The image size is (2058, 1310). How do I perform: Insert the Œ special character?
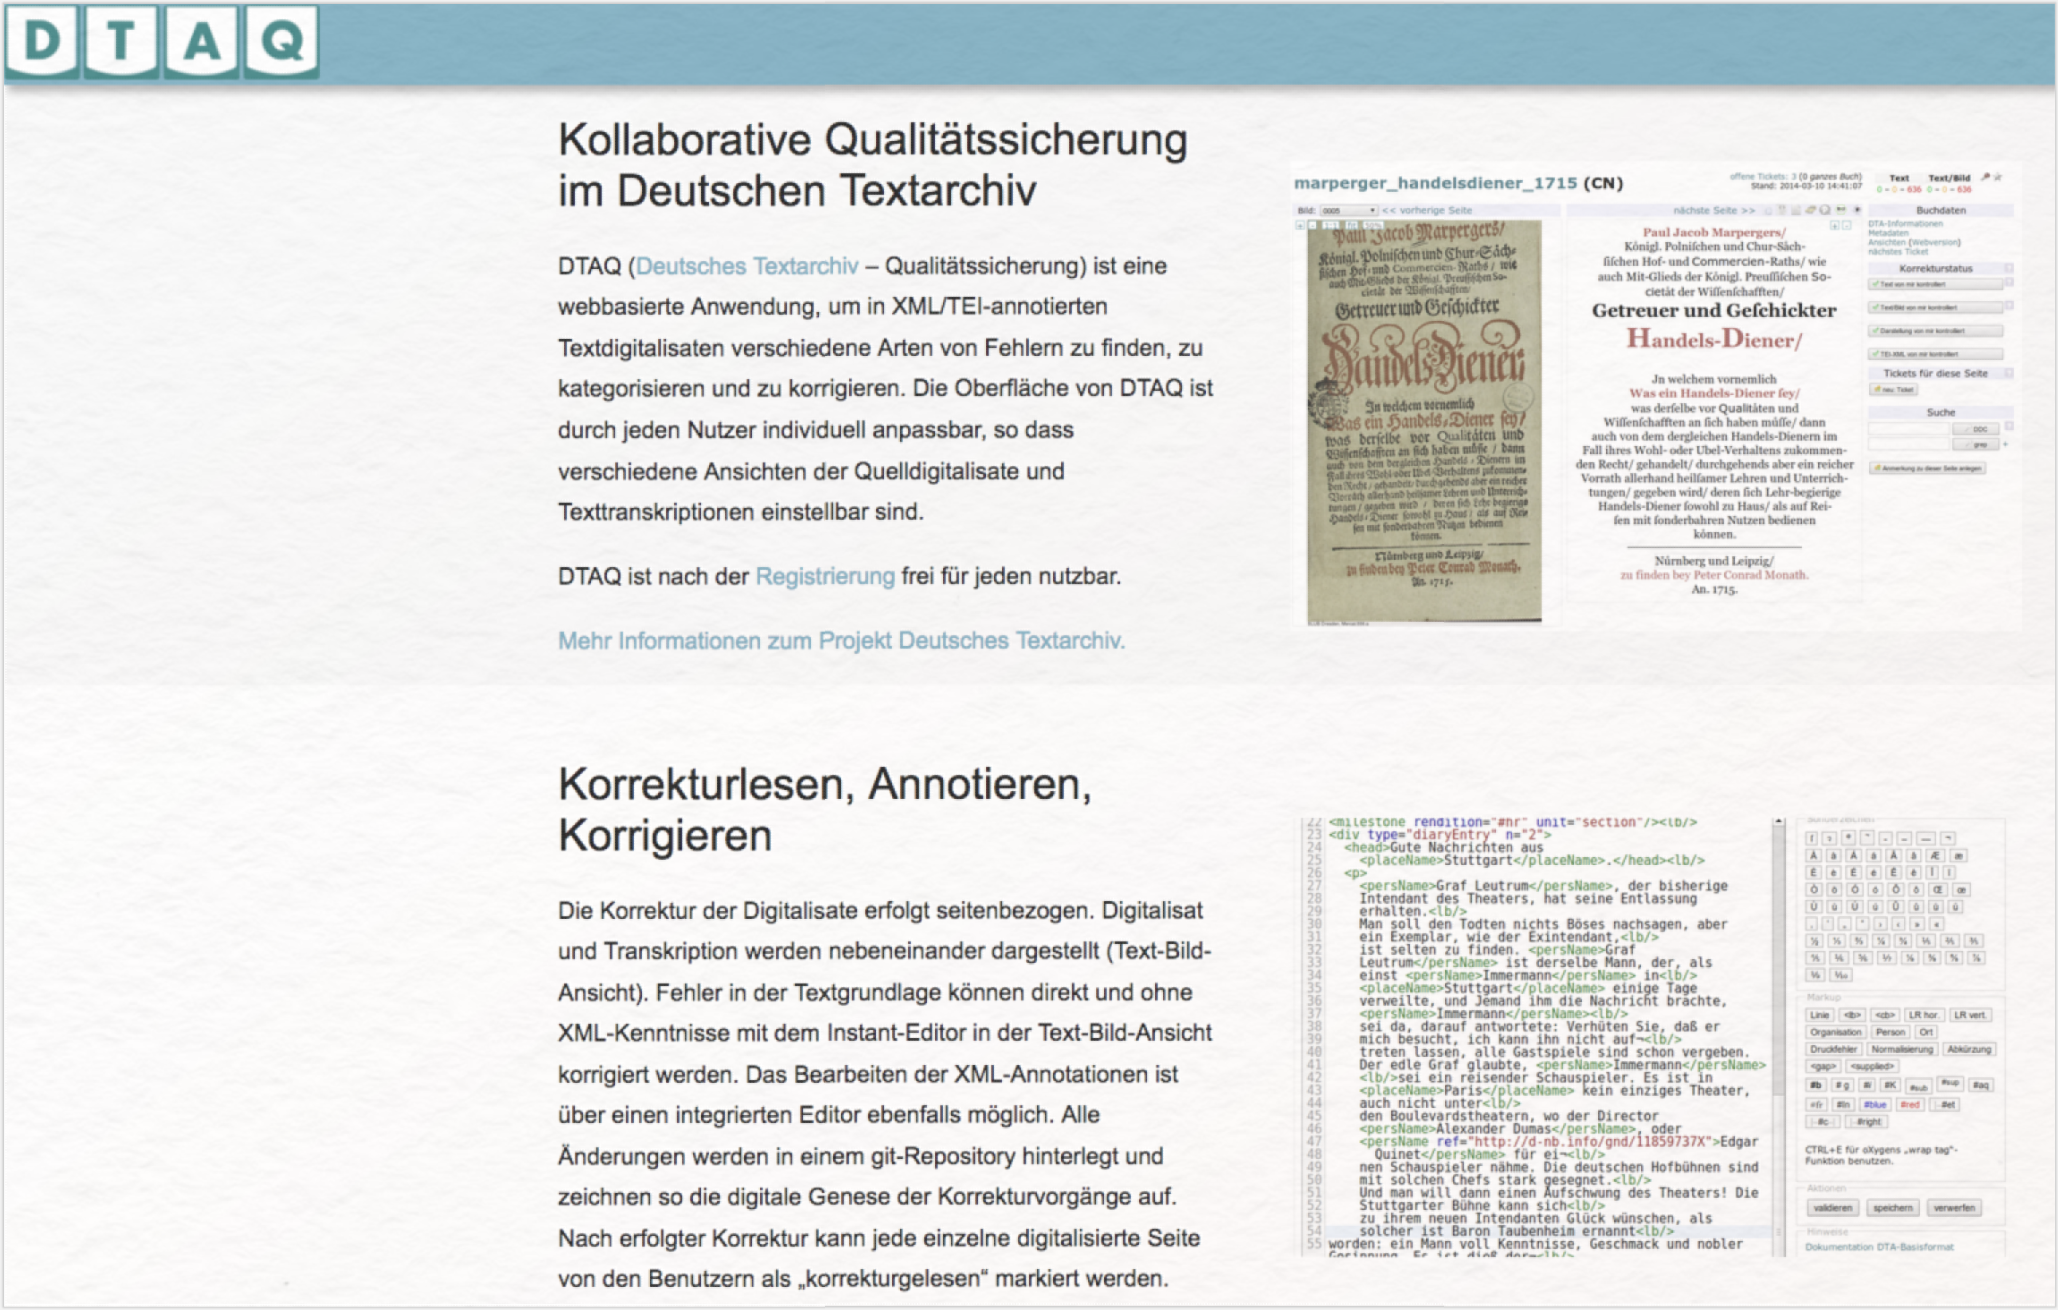tap(1938, 890)
